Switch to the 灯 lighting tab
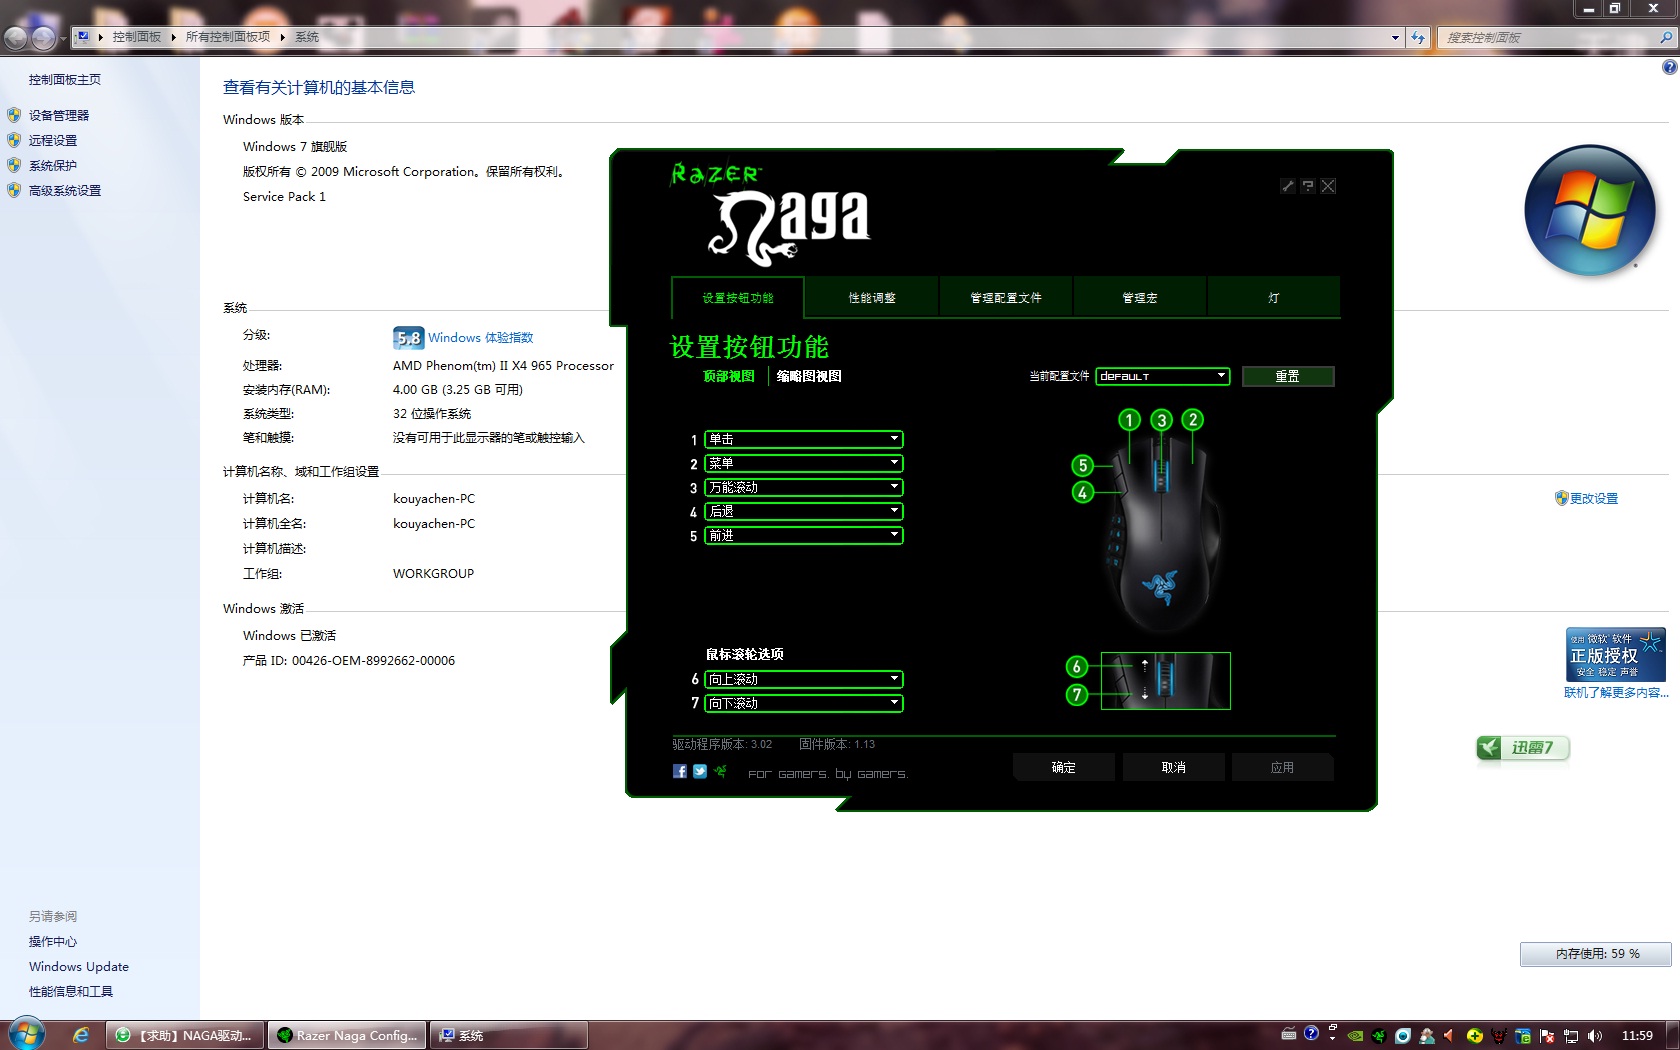 (1274, 298)
